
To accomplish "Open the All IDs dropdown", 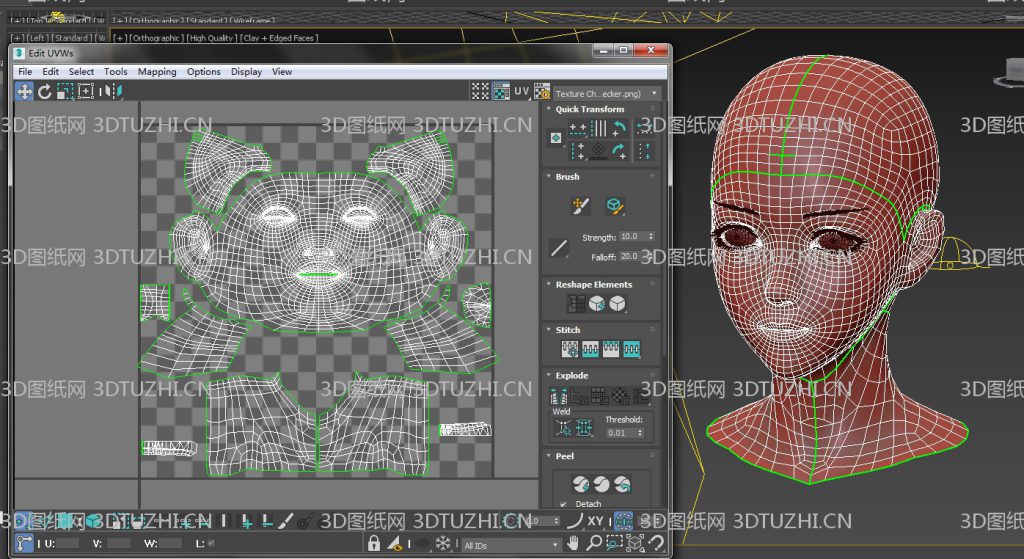I will point(508,545).
